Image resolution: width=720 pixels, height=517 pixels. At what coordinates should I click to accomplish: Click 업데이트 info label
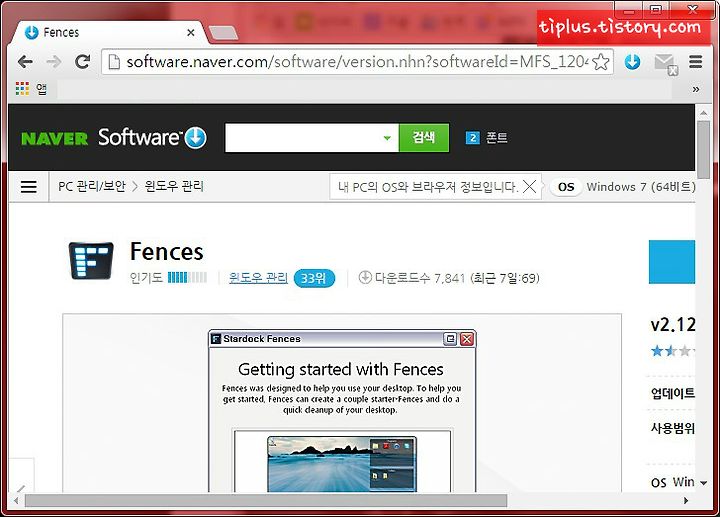pos(673,393)
